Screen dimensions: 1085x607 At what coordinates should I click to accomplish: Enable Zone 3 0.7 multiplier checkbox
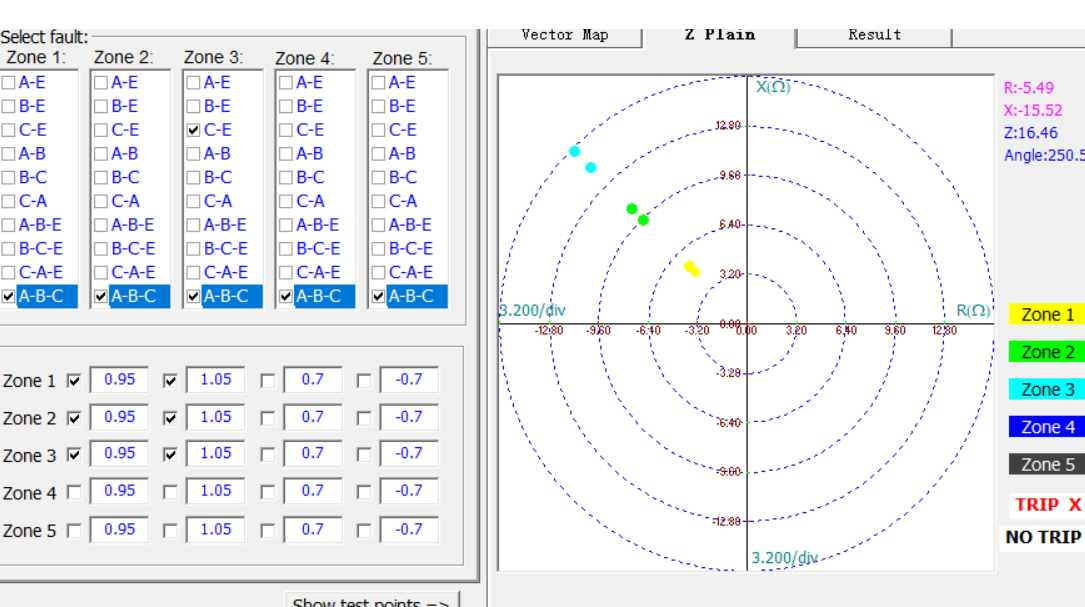pos(267,455)
